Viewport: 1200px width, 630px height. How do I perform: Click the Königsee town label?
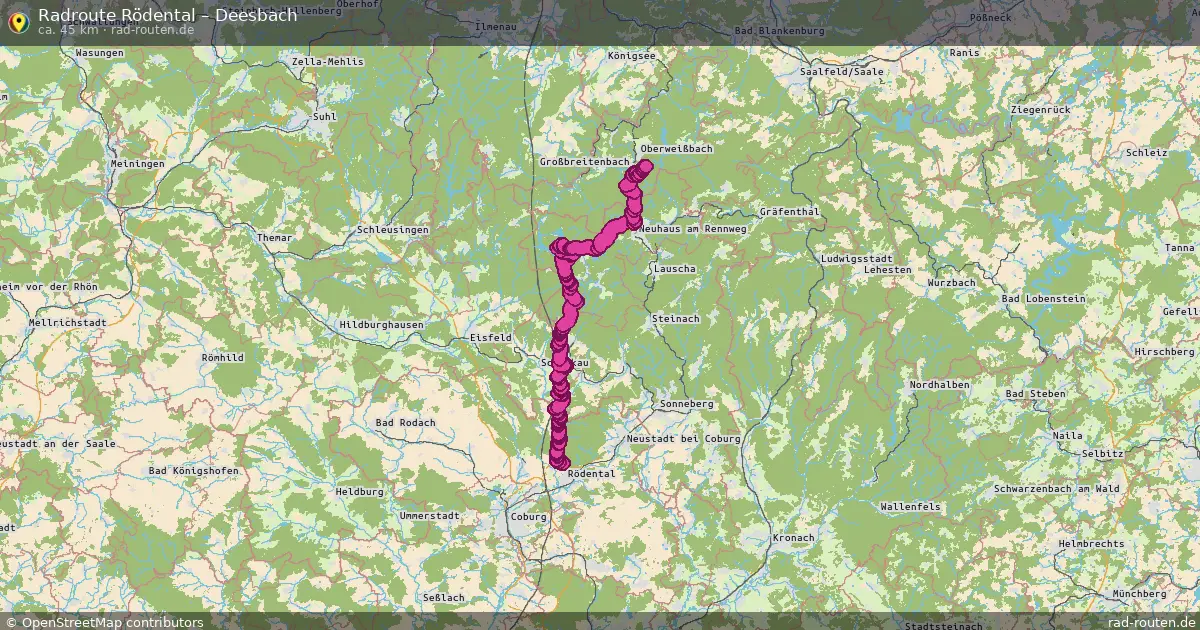[x=631, y=56]
